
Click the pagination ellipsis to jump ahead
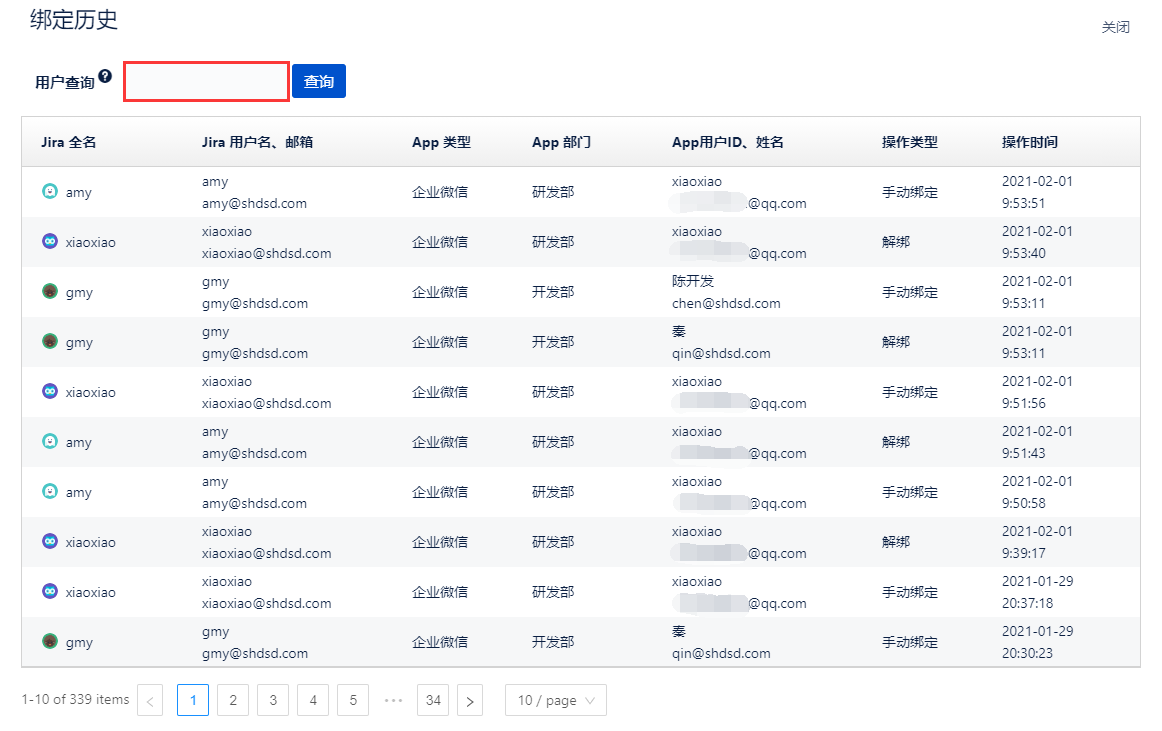coord(393,701)
